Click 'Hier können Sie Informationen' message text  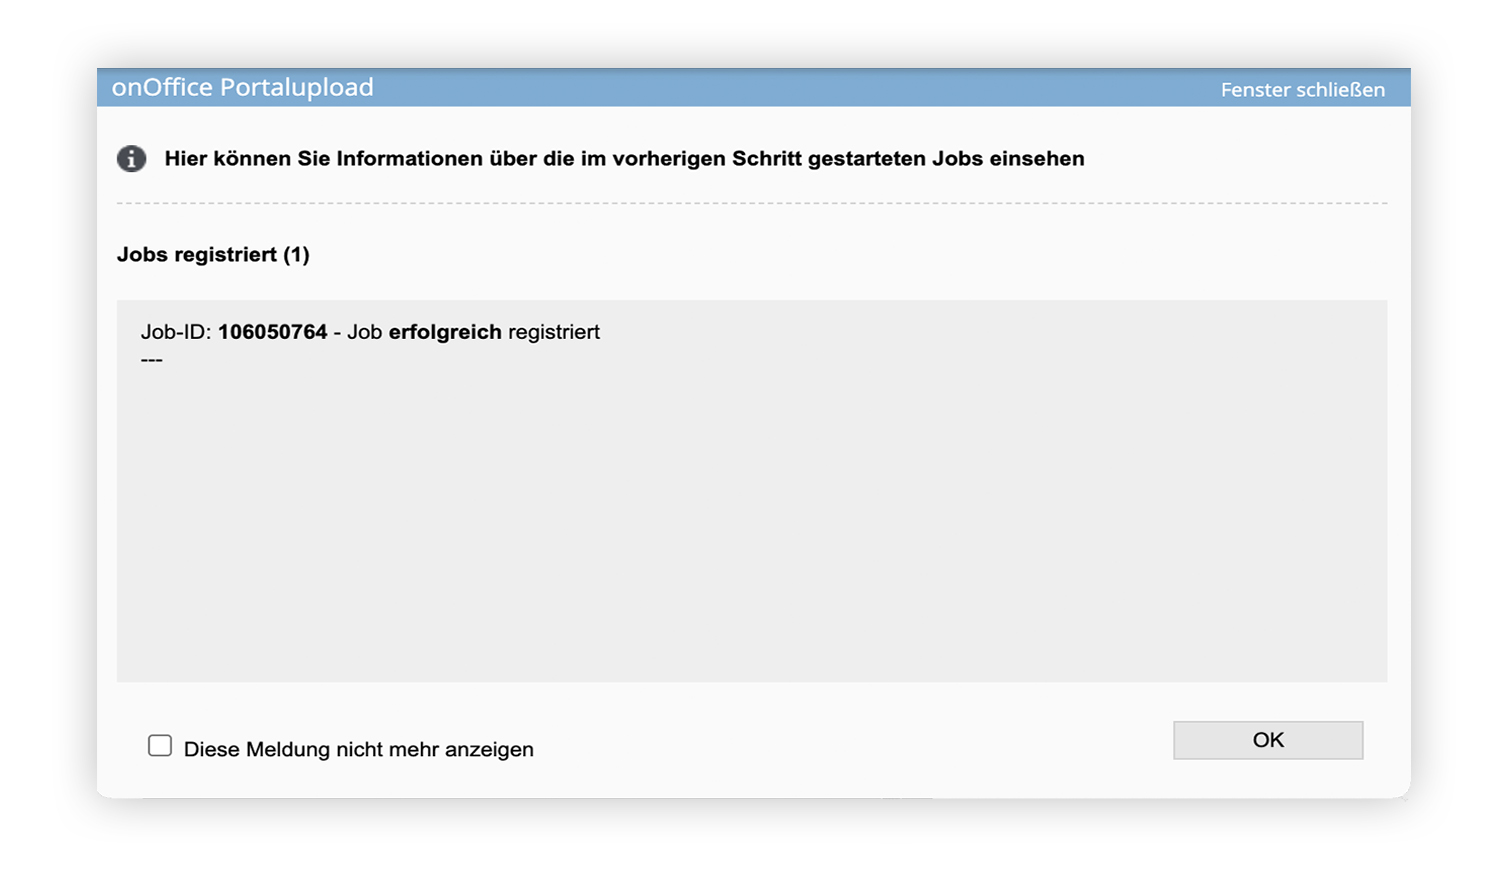point(624,159)
